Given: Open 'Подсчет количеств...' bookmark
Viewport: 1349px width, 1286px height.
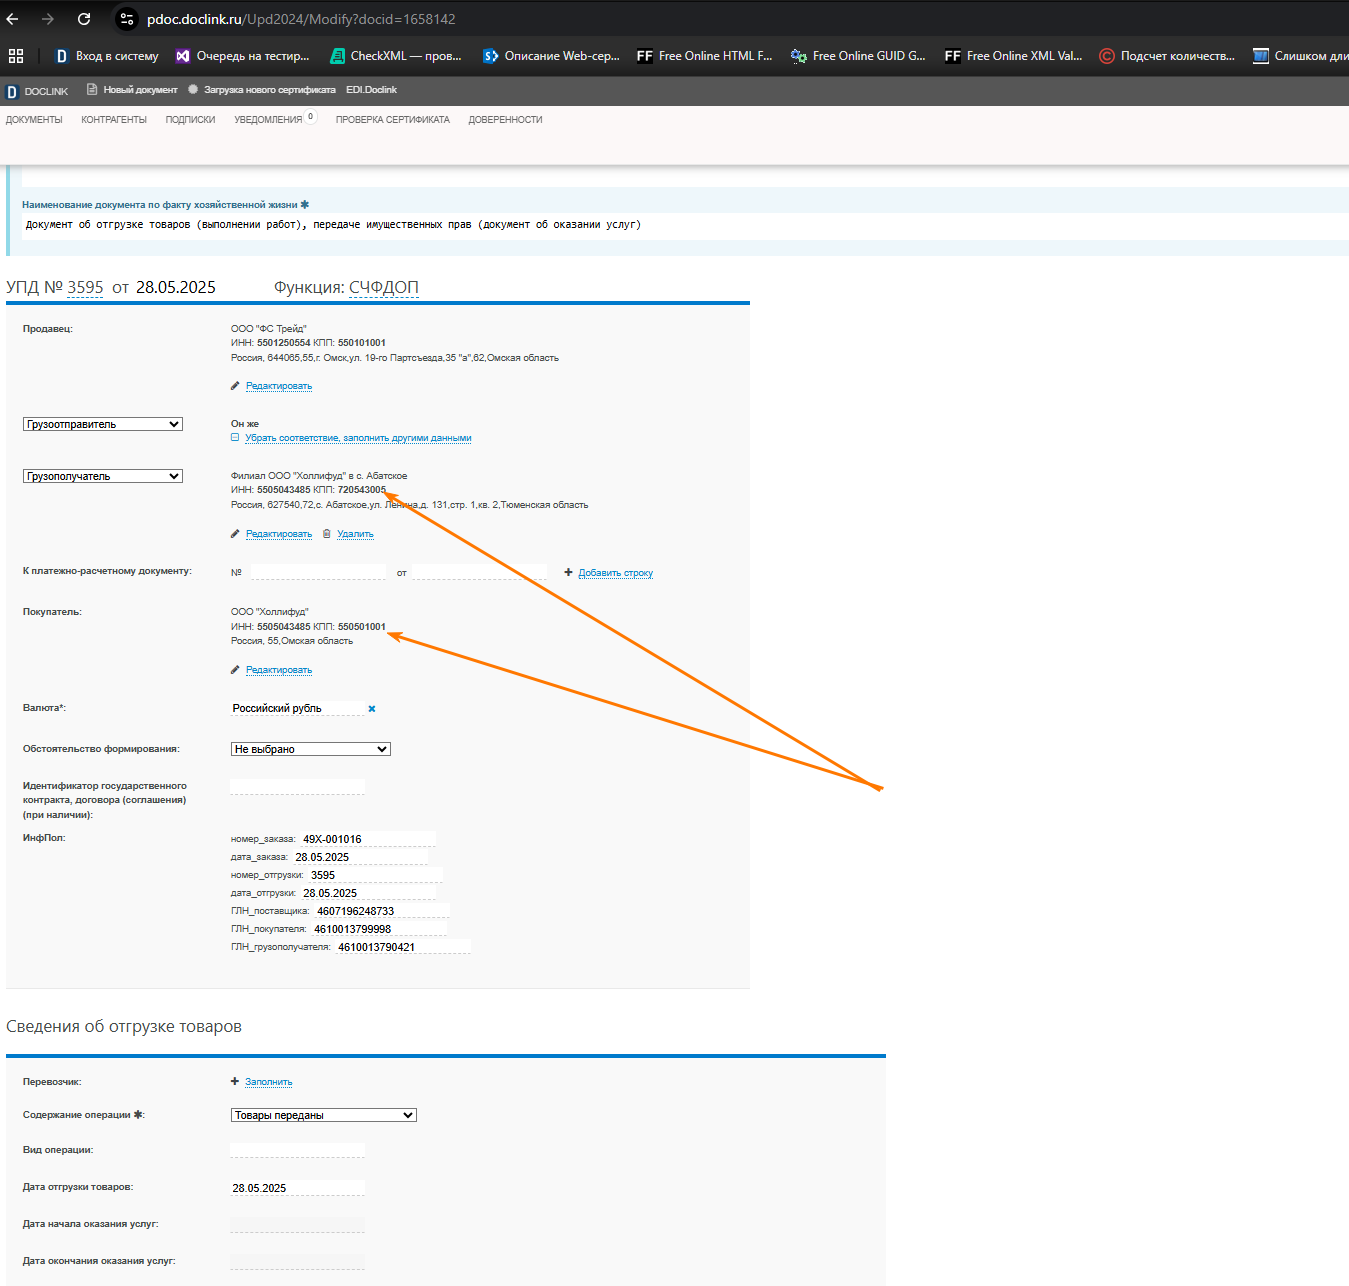Looking at the screenshot, I should coord(1167,56).
